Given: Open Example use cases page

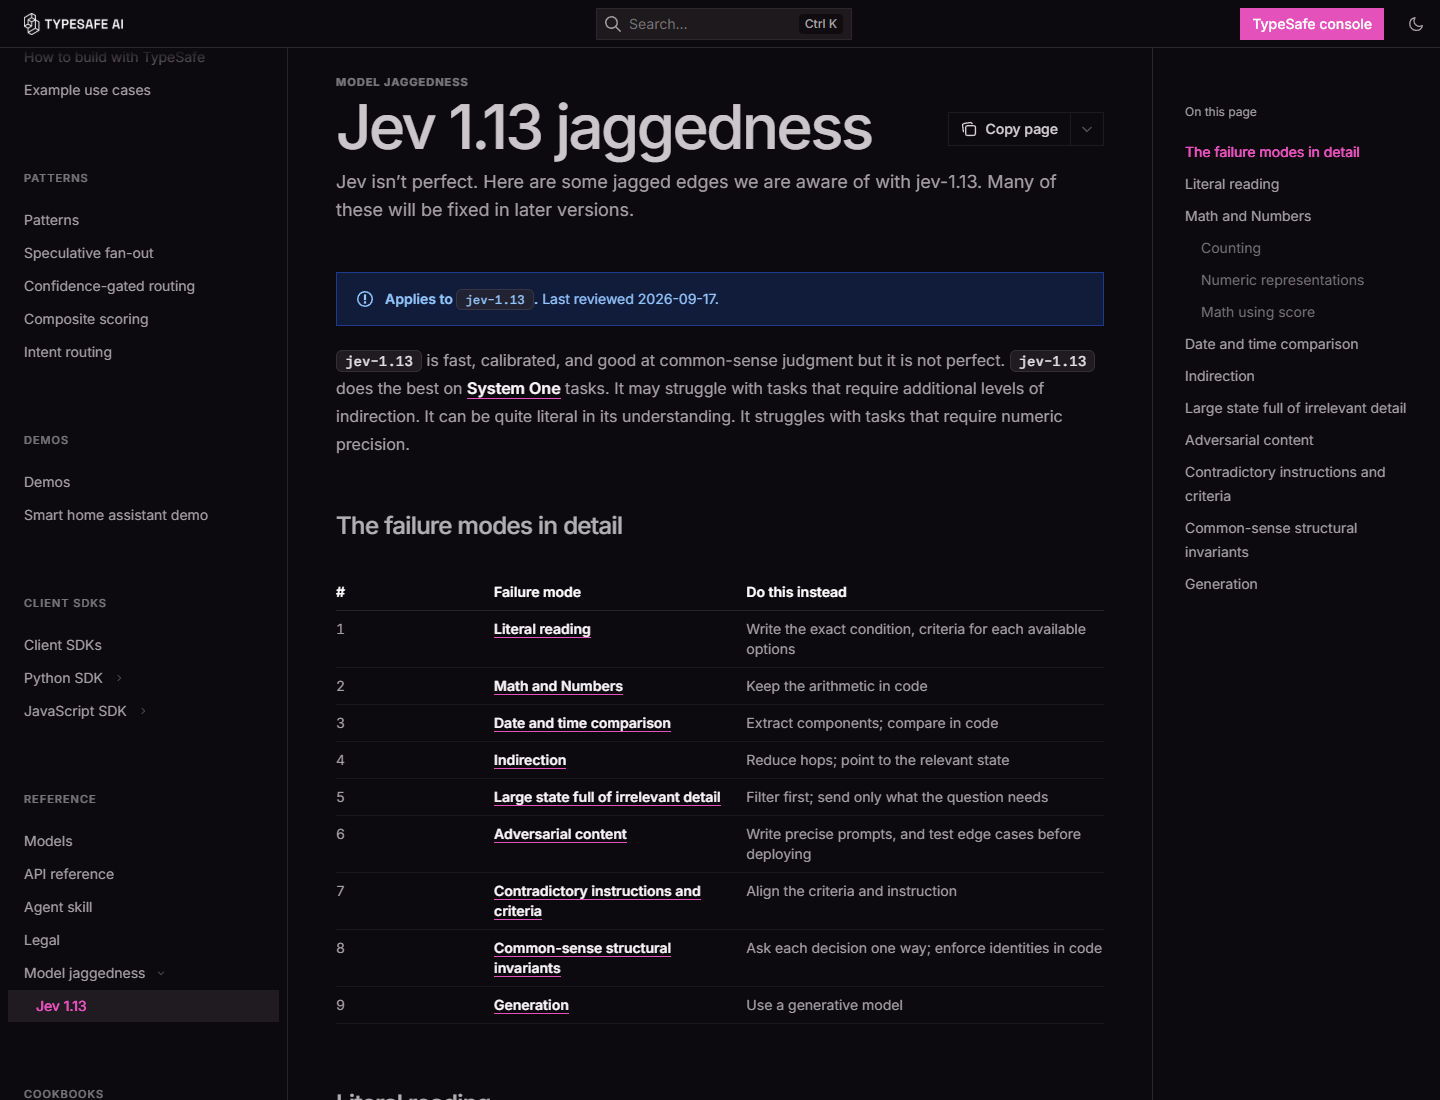Looking at the screenshot, I should (x=87, y=90).
